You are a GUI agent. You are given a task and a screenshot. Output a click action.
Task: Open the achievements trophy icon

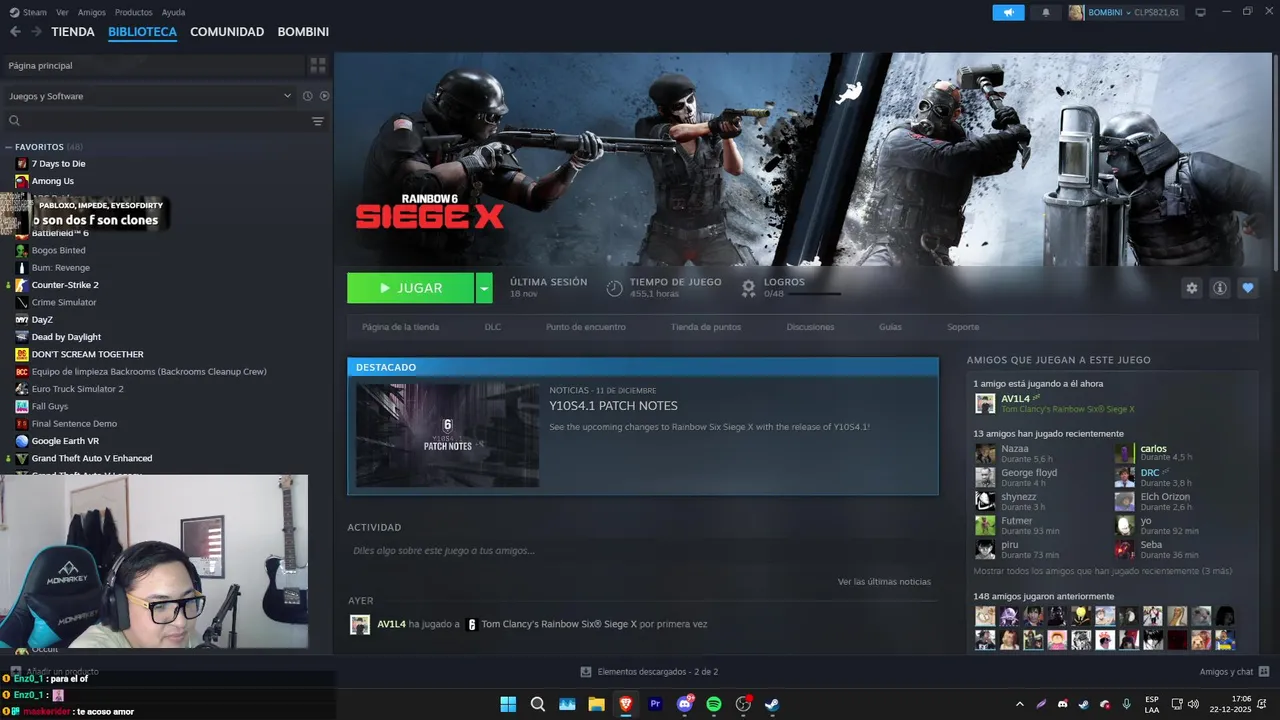[x=748, y=288]
